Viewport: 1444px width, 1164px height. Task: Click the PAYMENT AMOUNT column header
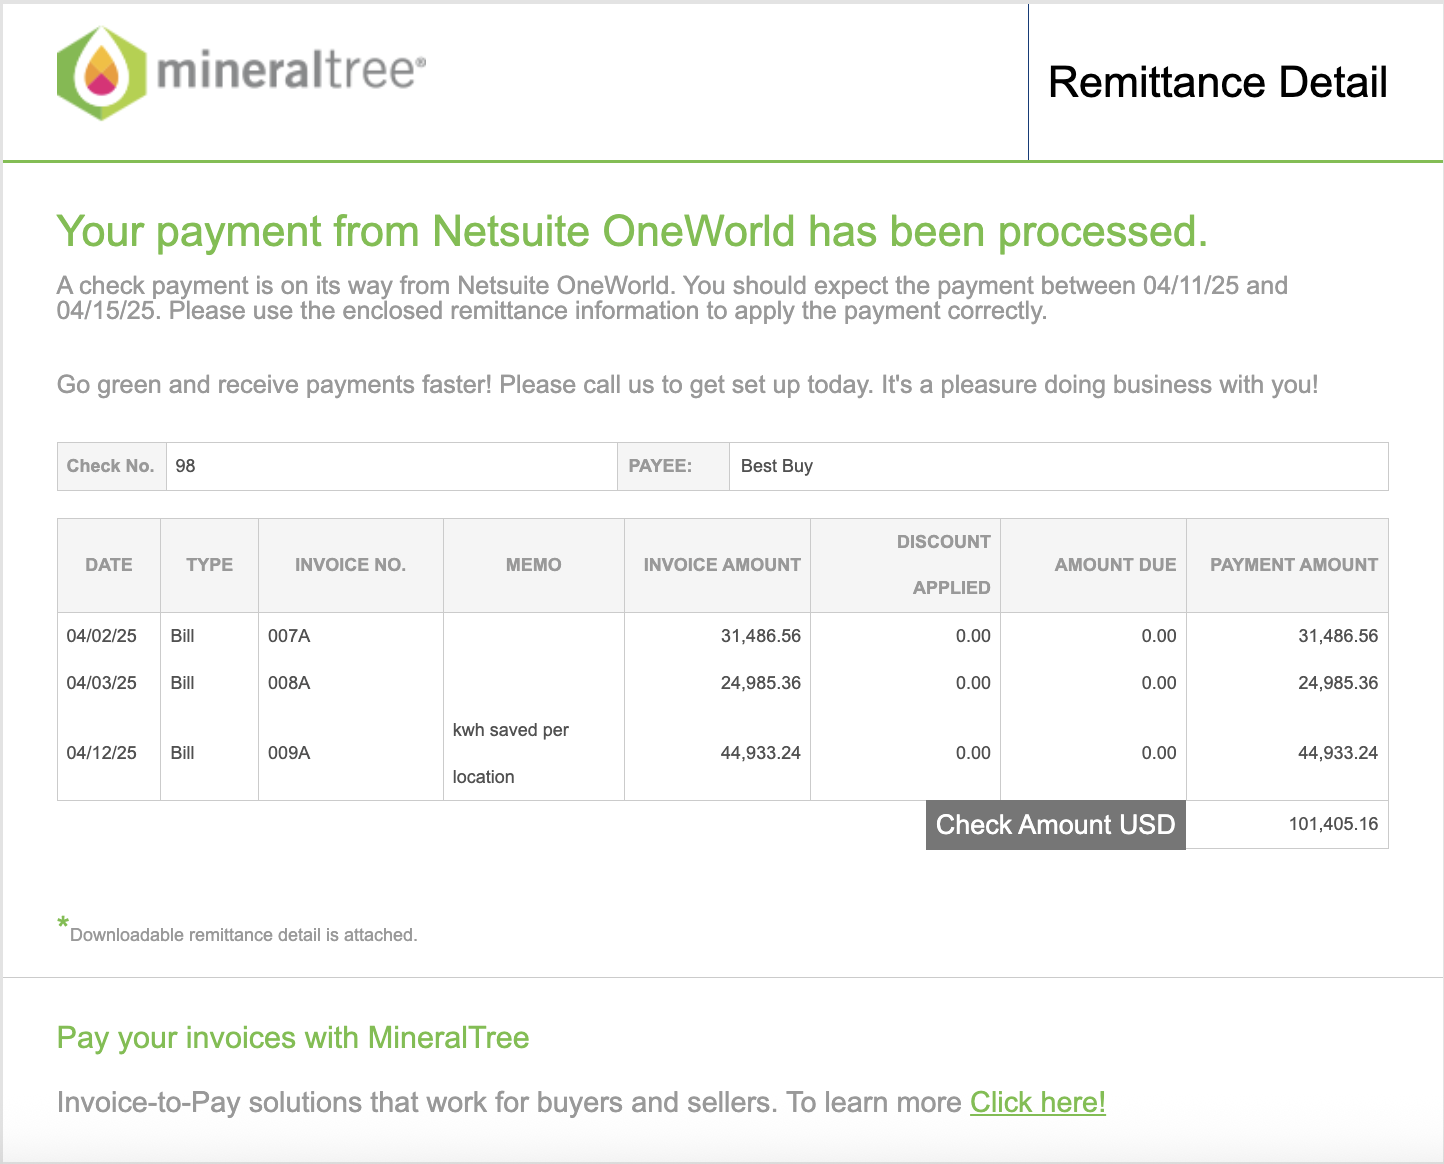1288,565
